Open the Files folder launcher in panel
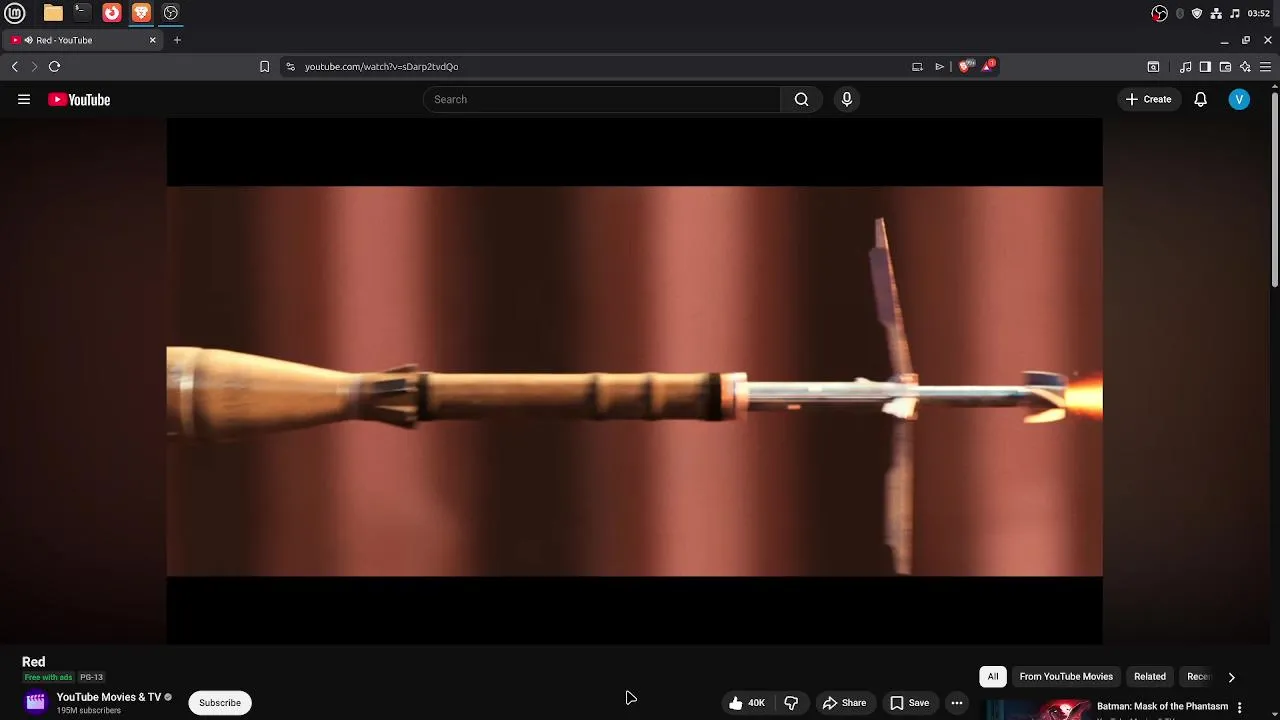 pos(53,13)
